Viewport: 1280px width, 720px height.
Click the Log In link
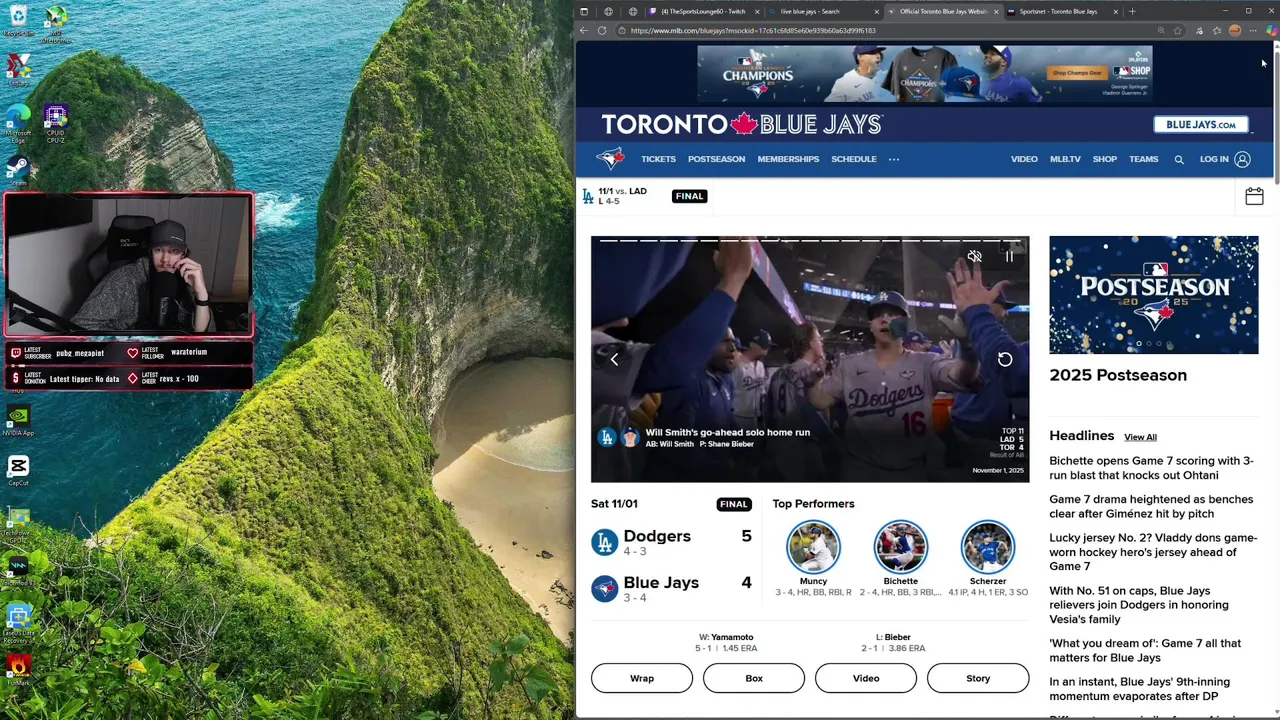tap(1214, 159)
